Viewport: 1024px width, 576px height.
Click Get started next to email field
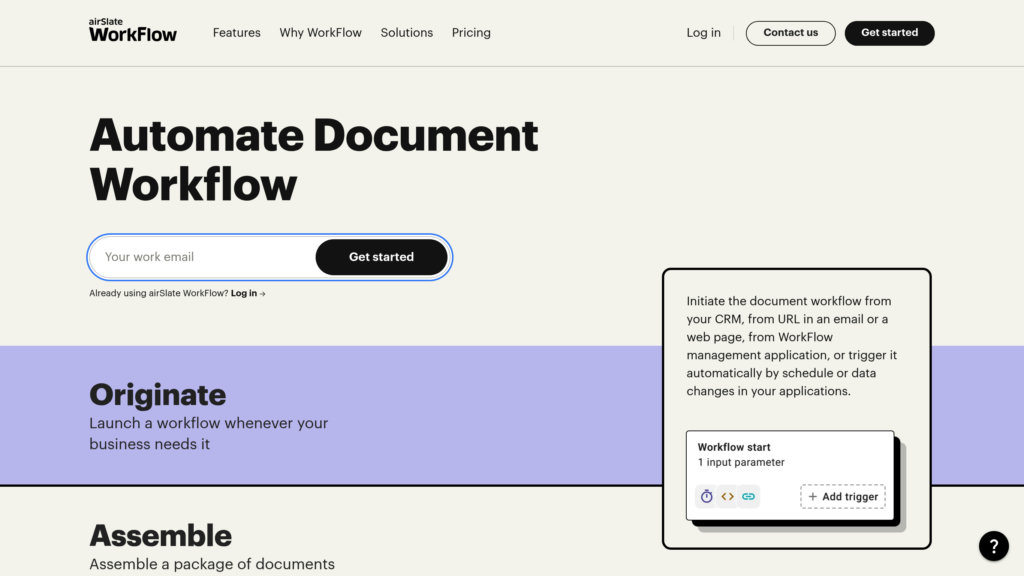click(x=381, y=257)
